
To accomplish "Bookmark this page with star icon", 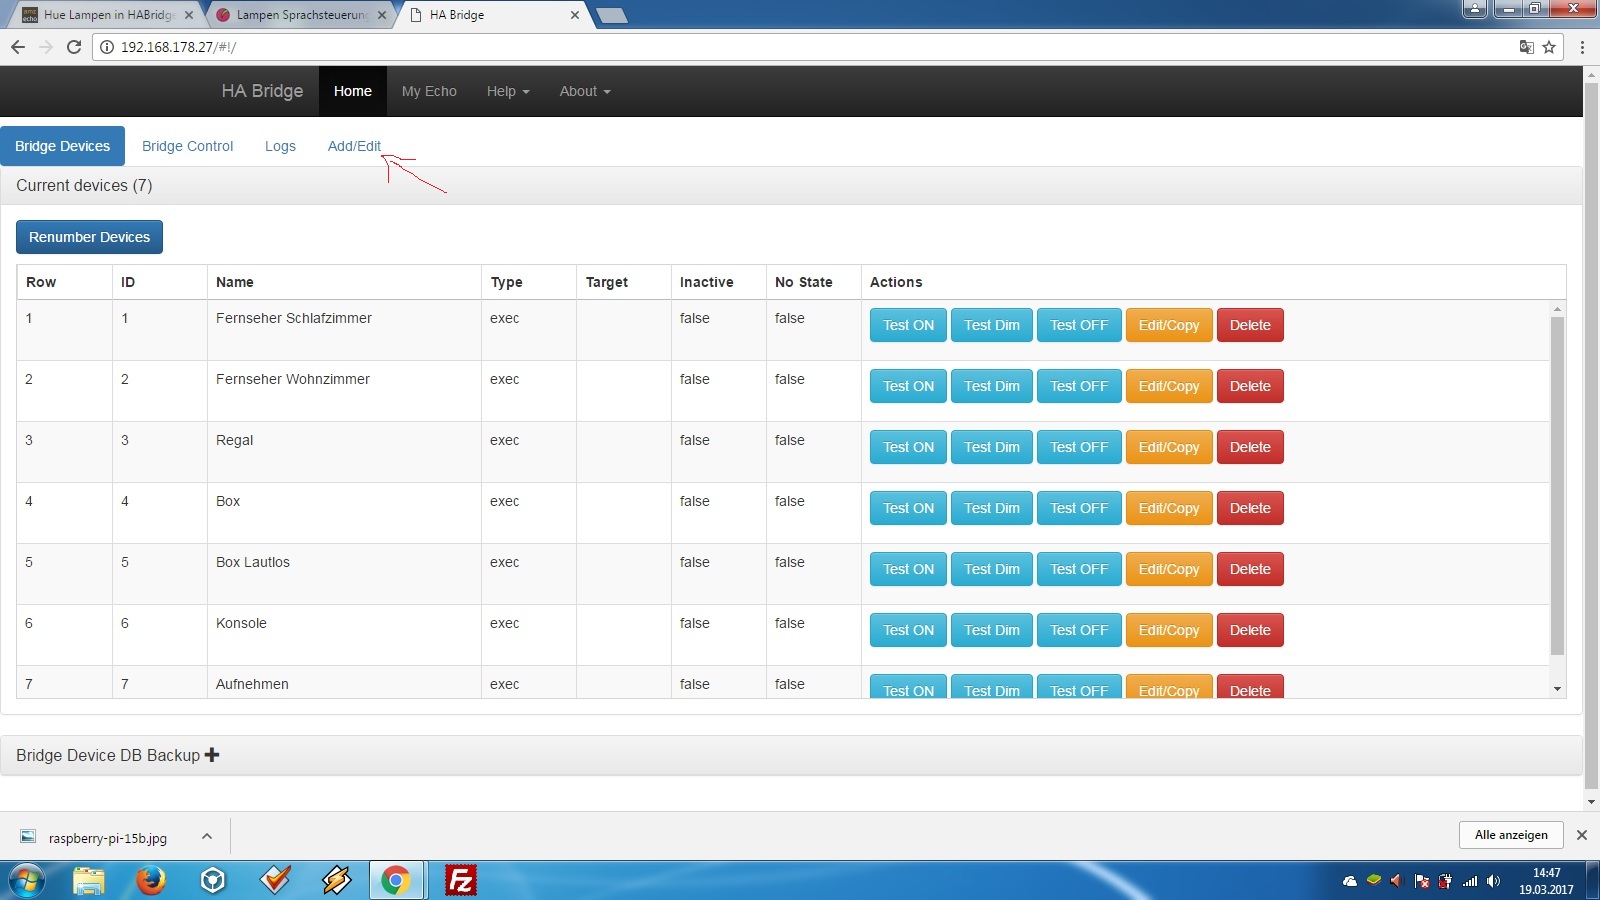I will (1549, 47).
